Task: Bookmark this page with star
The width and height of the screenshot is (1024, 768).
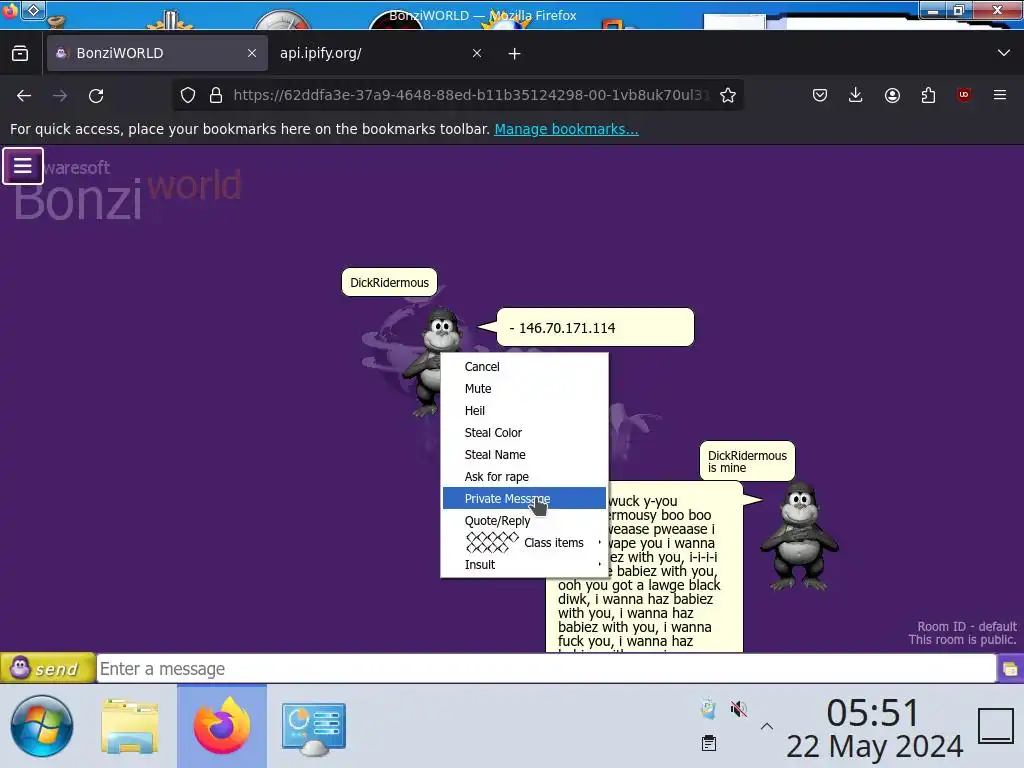Action: pyautogui.click(x=728, y=95)
